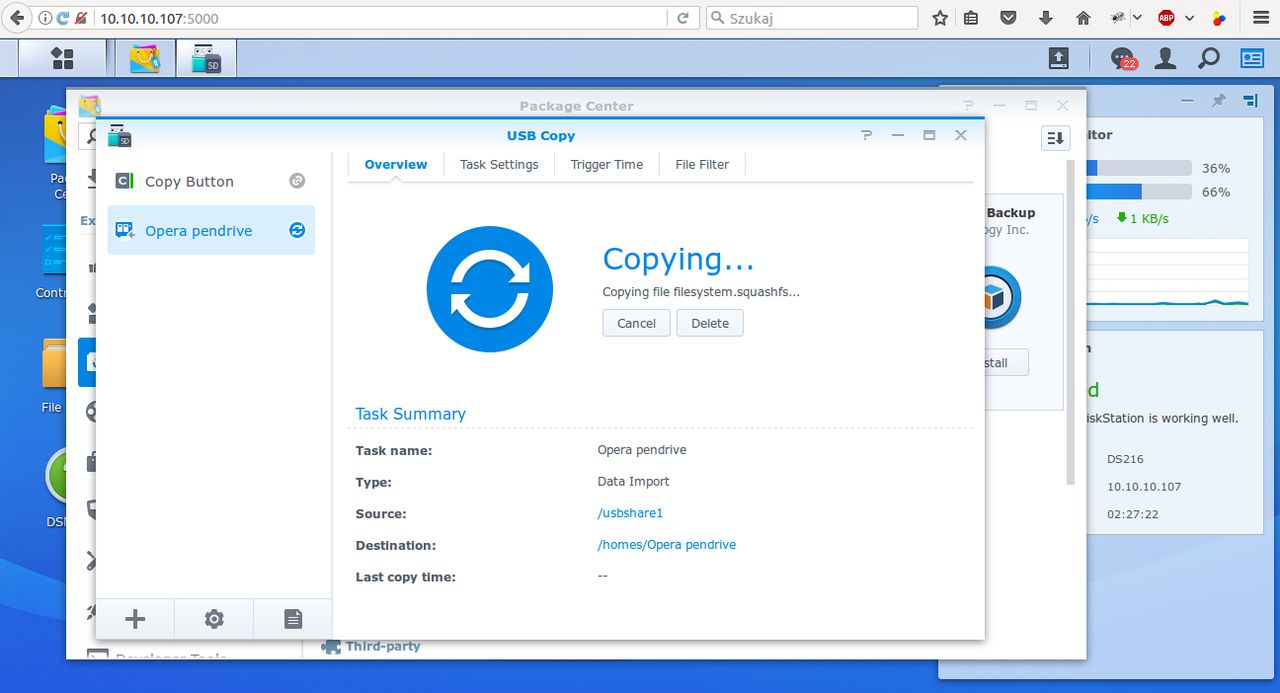Open DSM search magnifier icon
The height and width of the screenshot is (693, 1280).
tap(1209, 58)
